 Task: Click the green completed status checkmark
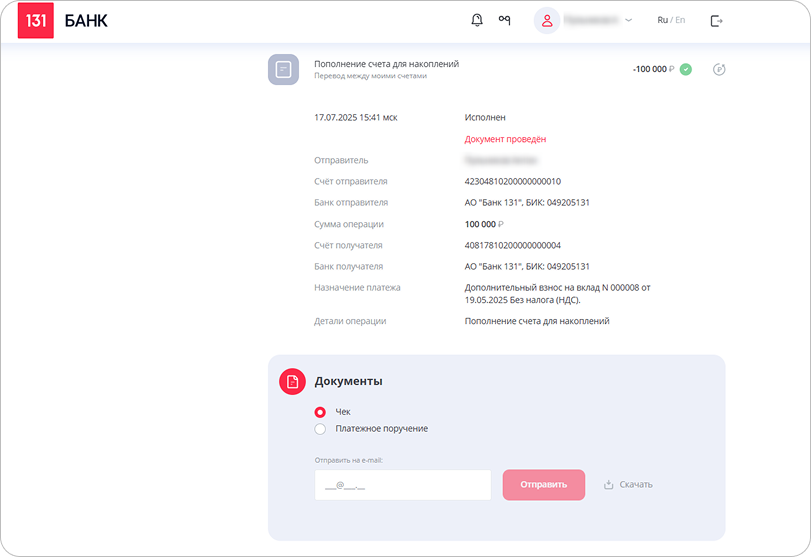686,69
